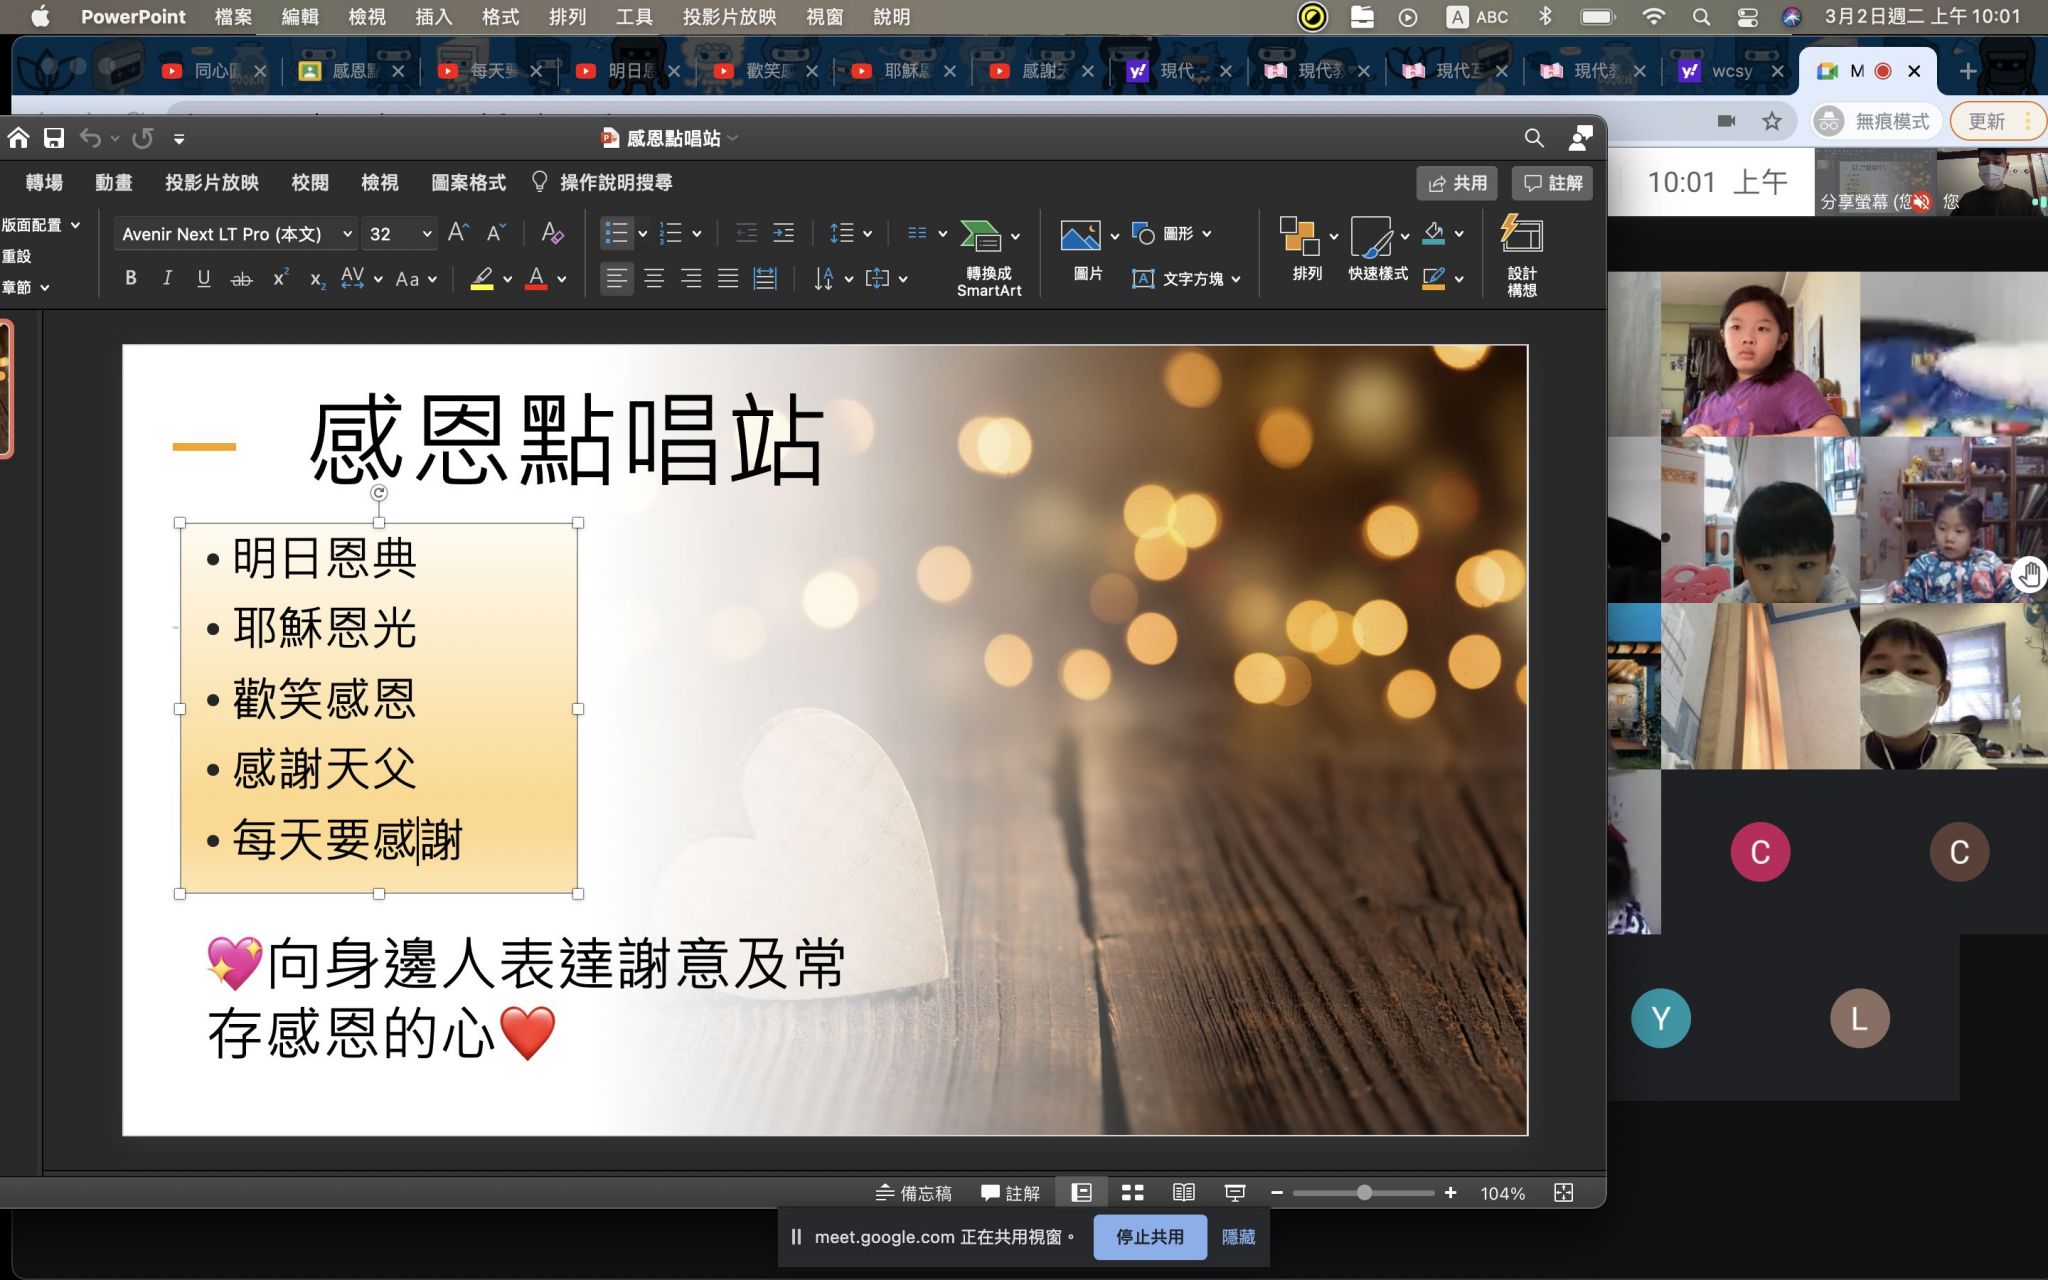Expand the numbered list options
2048x1280 pixels.
697,234
